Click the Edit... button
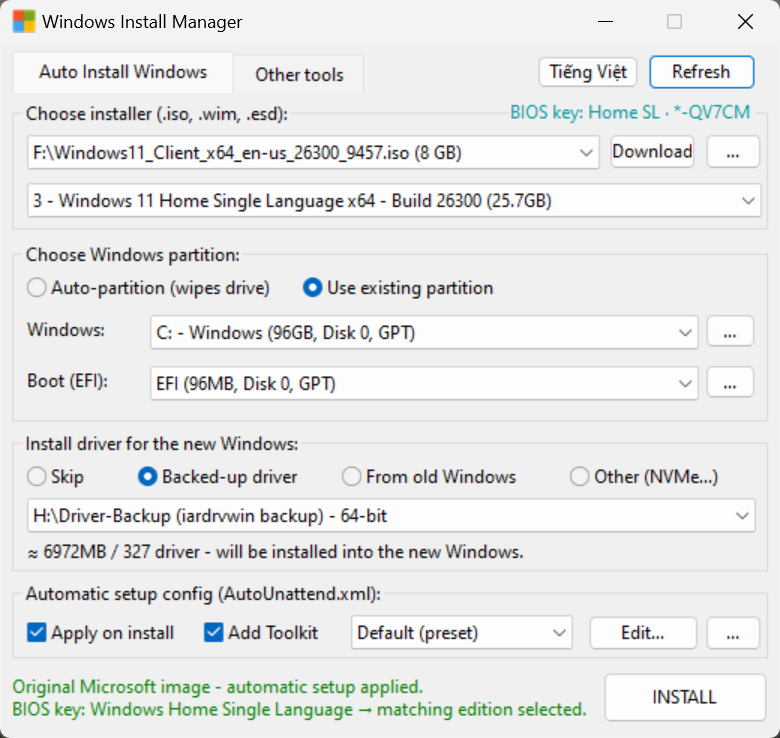Screen dimensions: 780x738 click(x=643, y=633)
